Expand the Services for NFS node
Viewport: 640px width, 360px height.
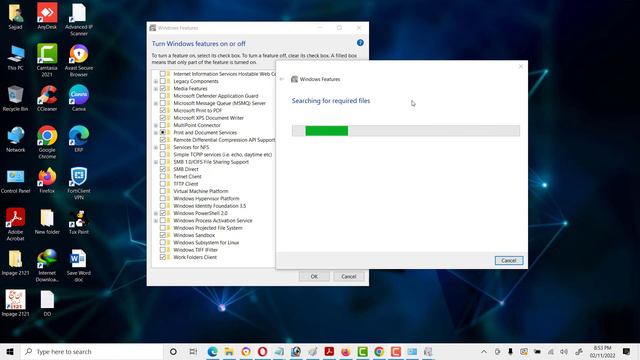click(156, 147)
